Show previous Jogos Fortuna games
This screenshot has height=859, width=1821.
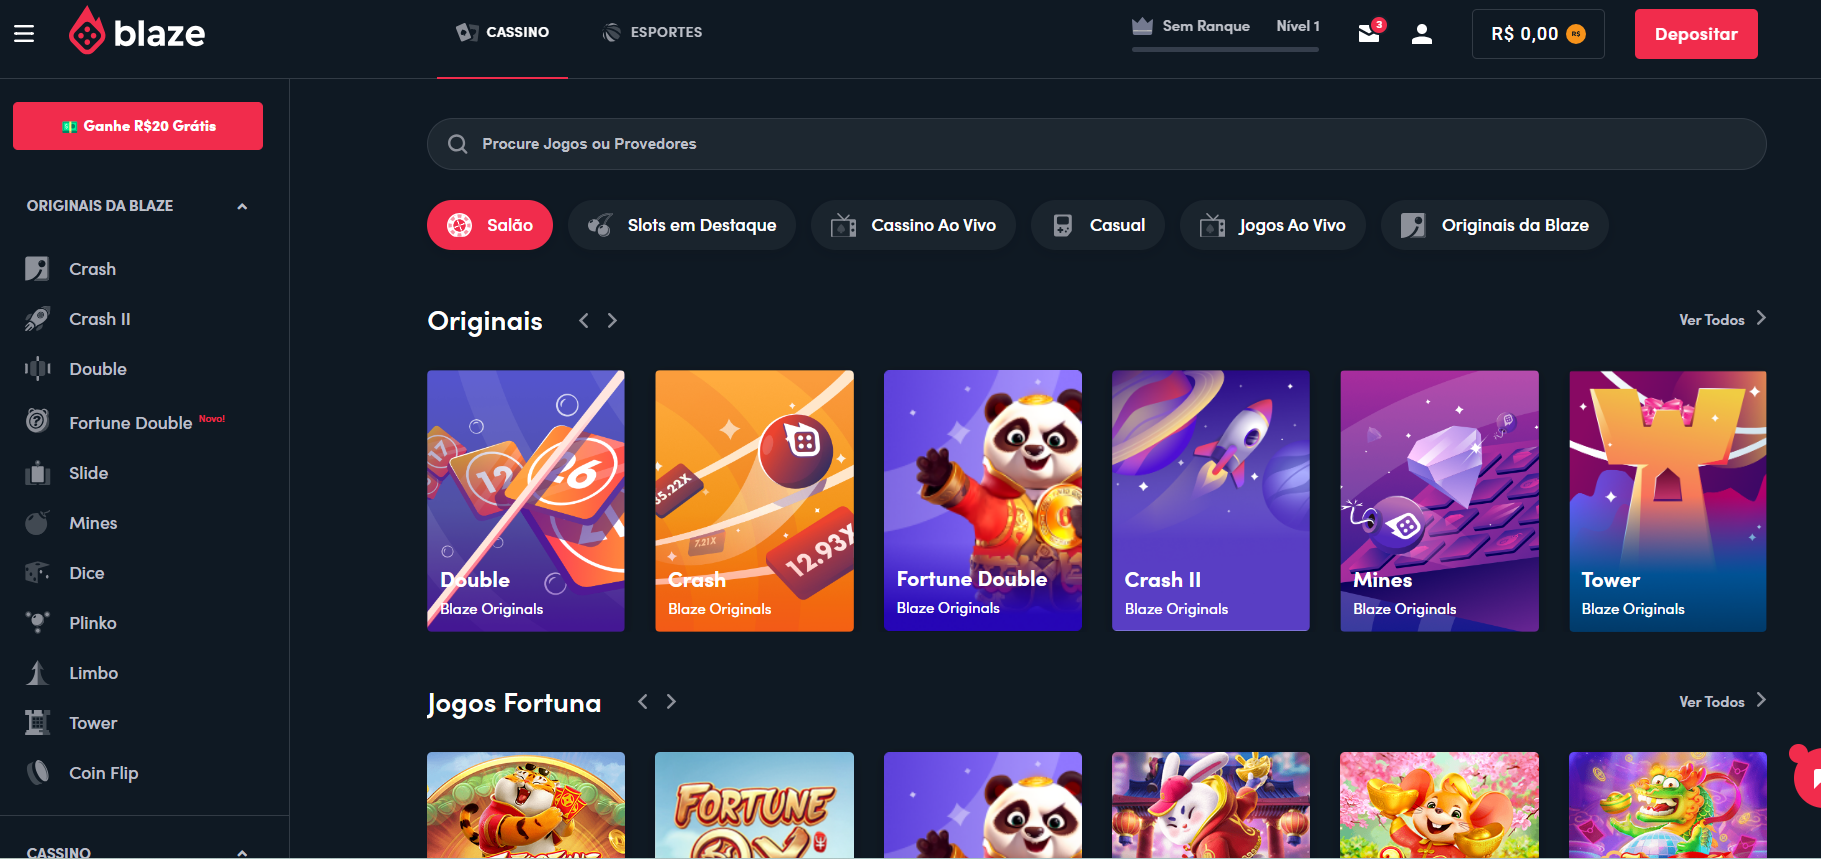642,702
